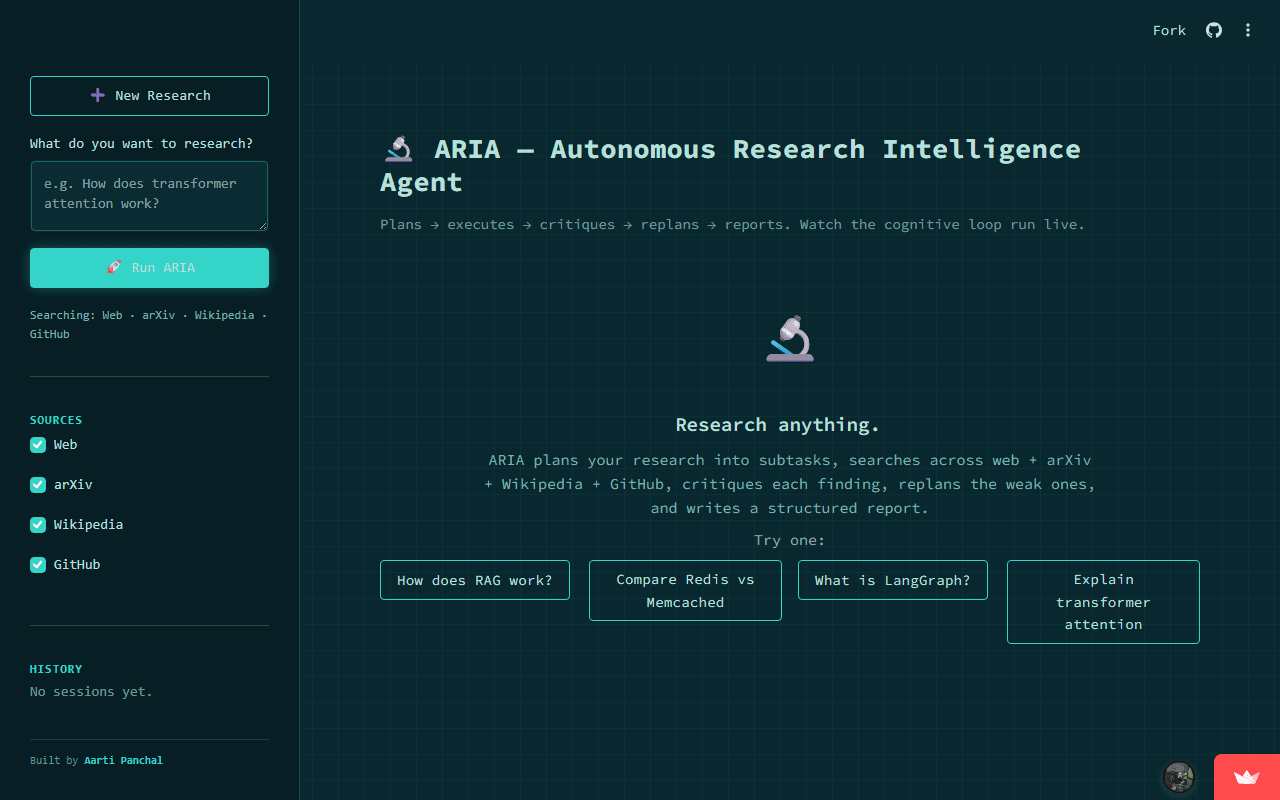
Task: Open the Aarti Panchal author link
Action: coord(123,761)
